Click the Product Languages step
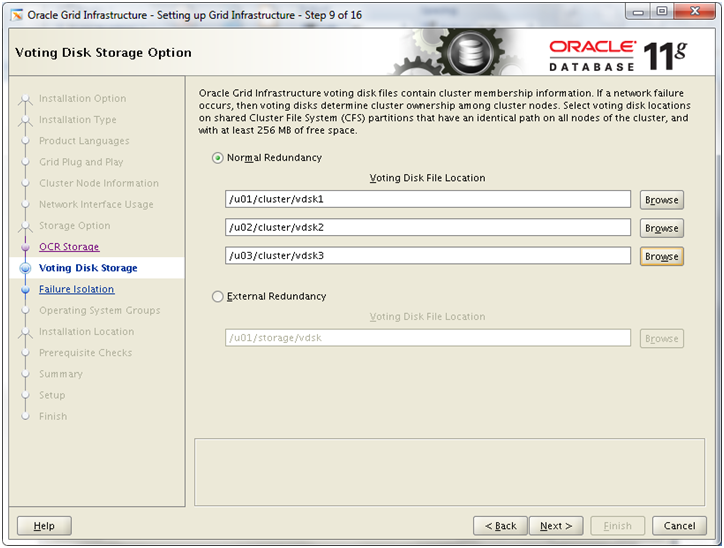Screen dimensions: 724x548 84,141
